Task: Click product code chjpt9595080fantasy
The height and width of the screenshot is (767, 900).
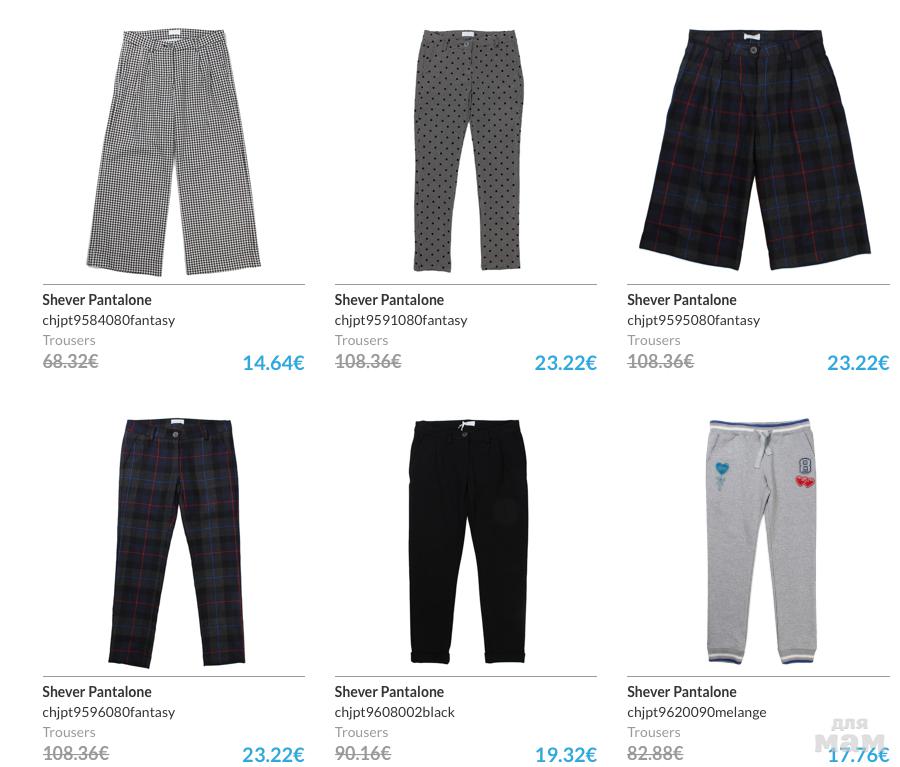Action: 693,320
